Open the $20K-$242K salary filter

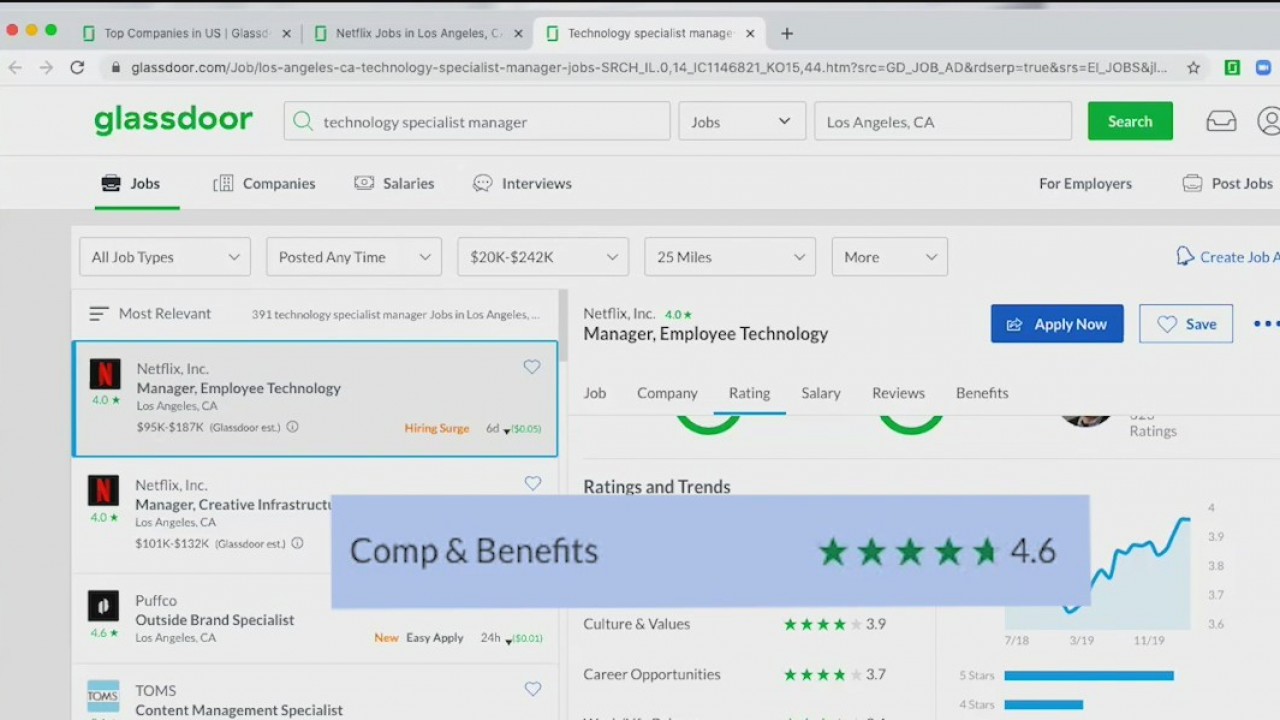(x=543, y=257)
